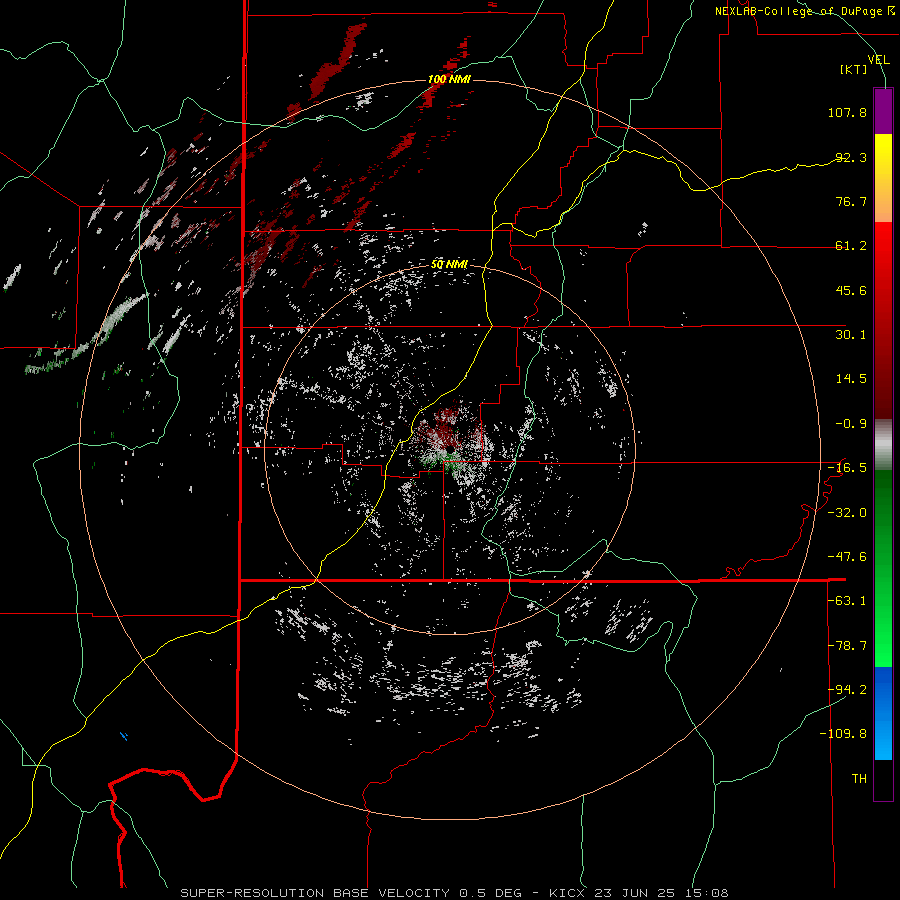Image resolution: width=900 pixels, height=900 pixels.
Task: Click the -109.8 legend value
Action: pos(843,734)
